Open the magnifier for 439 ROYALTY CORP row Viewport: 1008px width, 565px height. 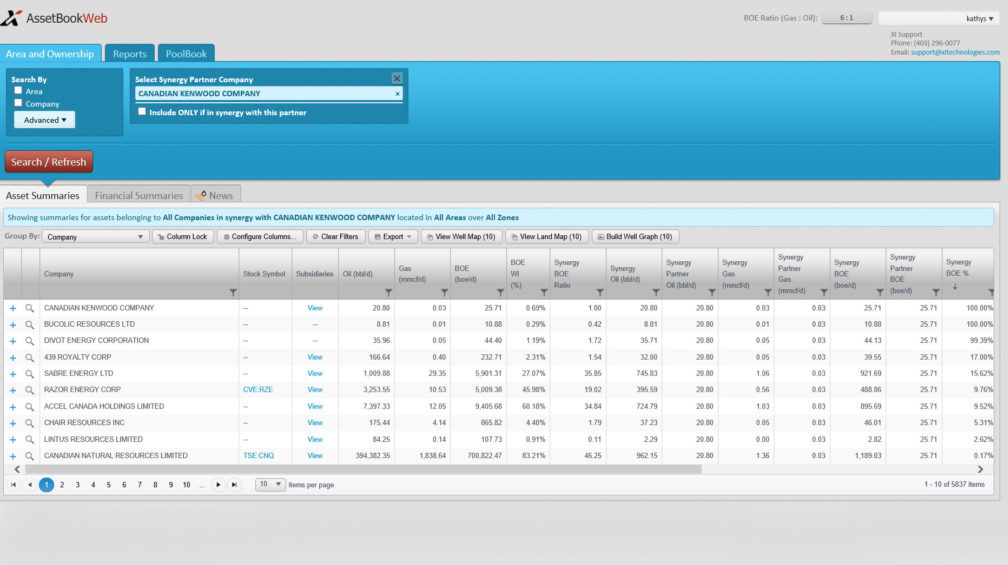30,357
